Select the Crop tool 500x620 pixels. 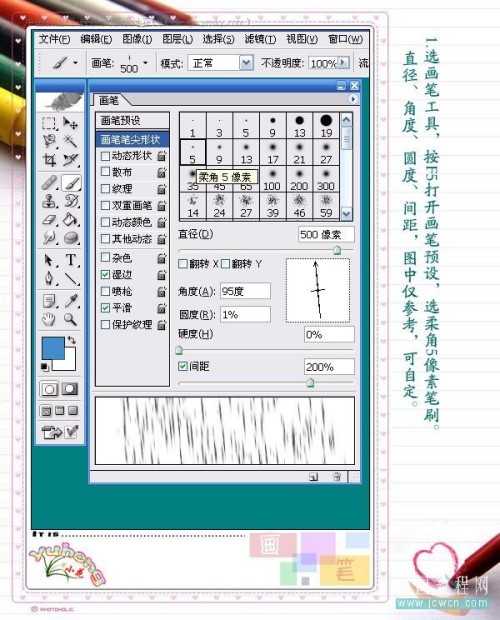tap(49, 160)
